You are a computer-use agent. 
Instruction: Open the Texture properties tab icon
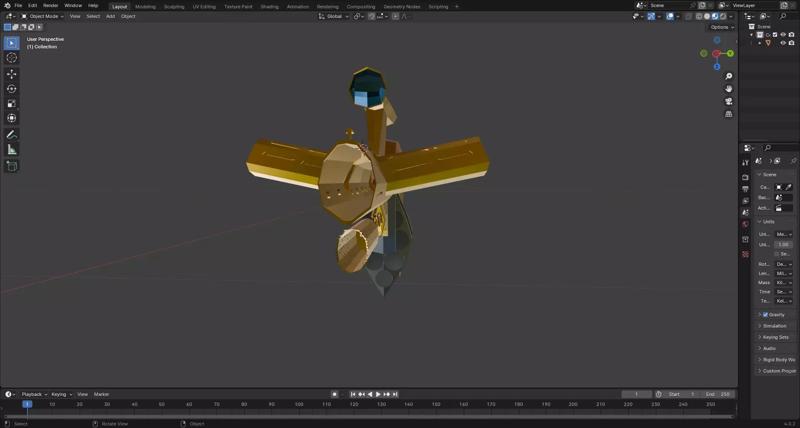[x=745, y=254]
